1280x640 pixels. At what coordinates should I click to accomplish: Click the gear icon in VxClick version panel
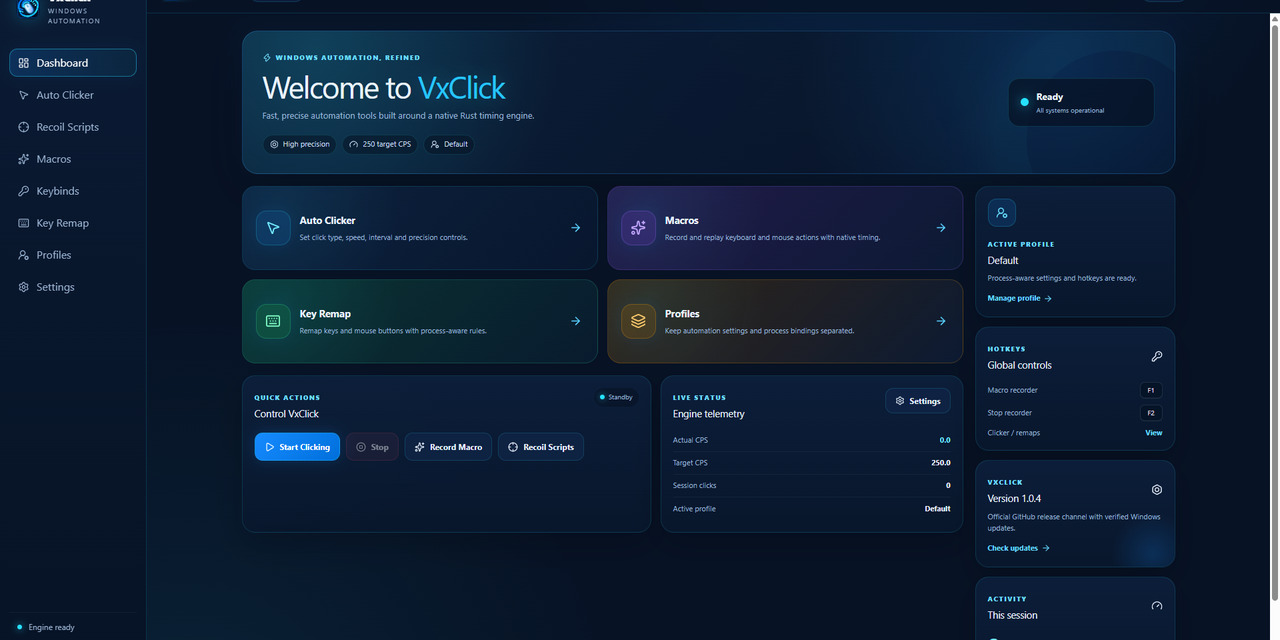1157,490
